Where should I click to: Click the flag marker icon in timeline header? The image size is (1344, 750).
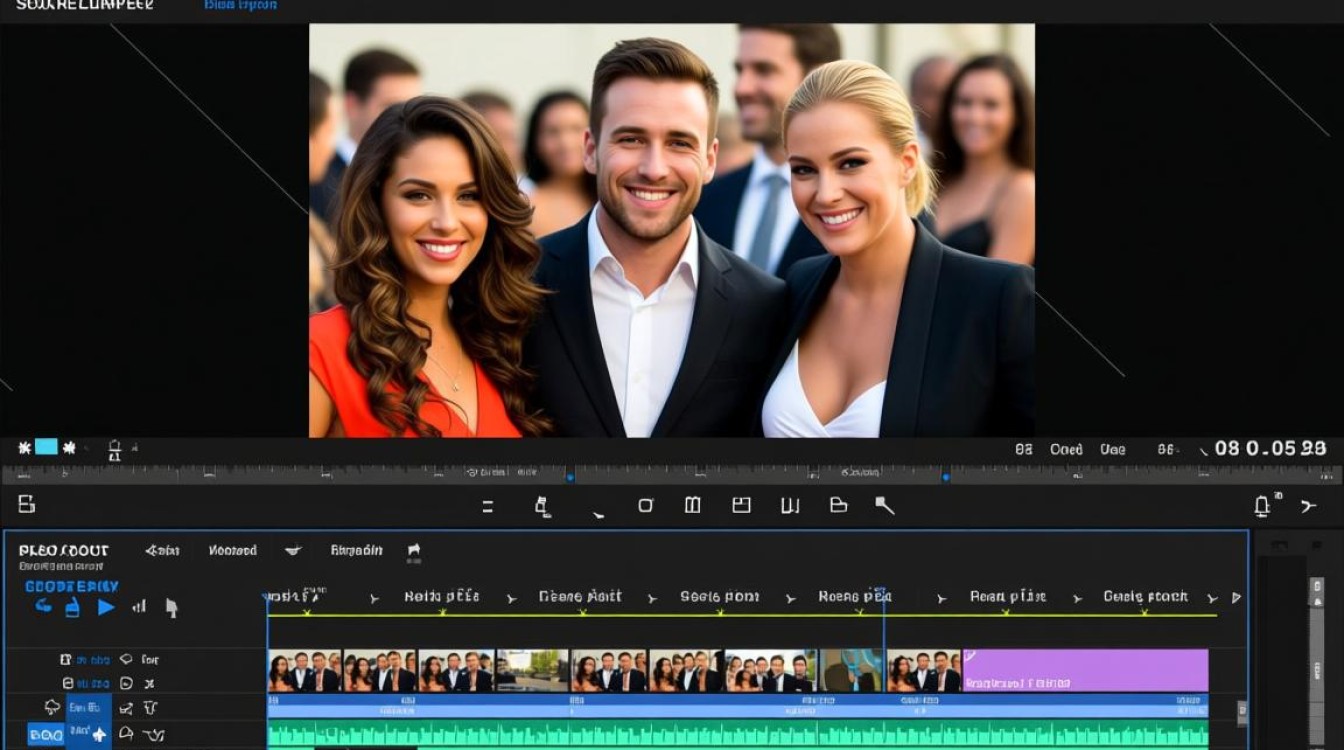[414, 550]
